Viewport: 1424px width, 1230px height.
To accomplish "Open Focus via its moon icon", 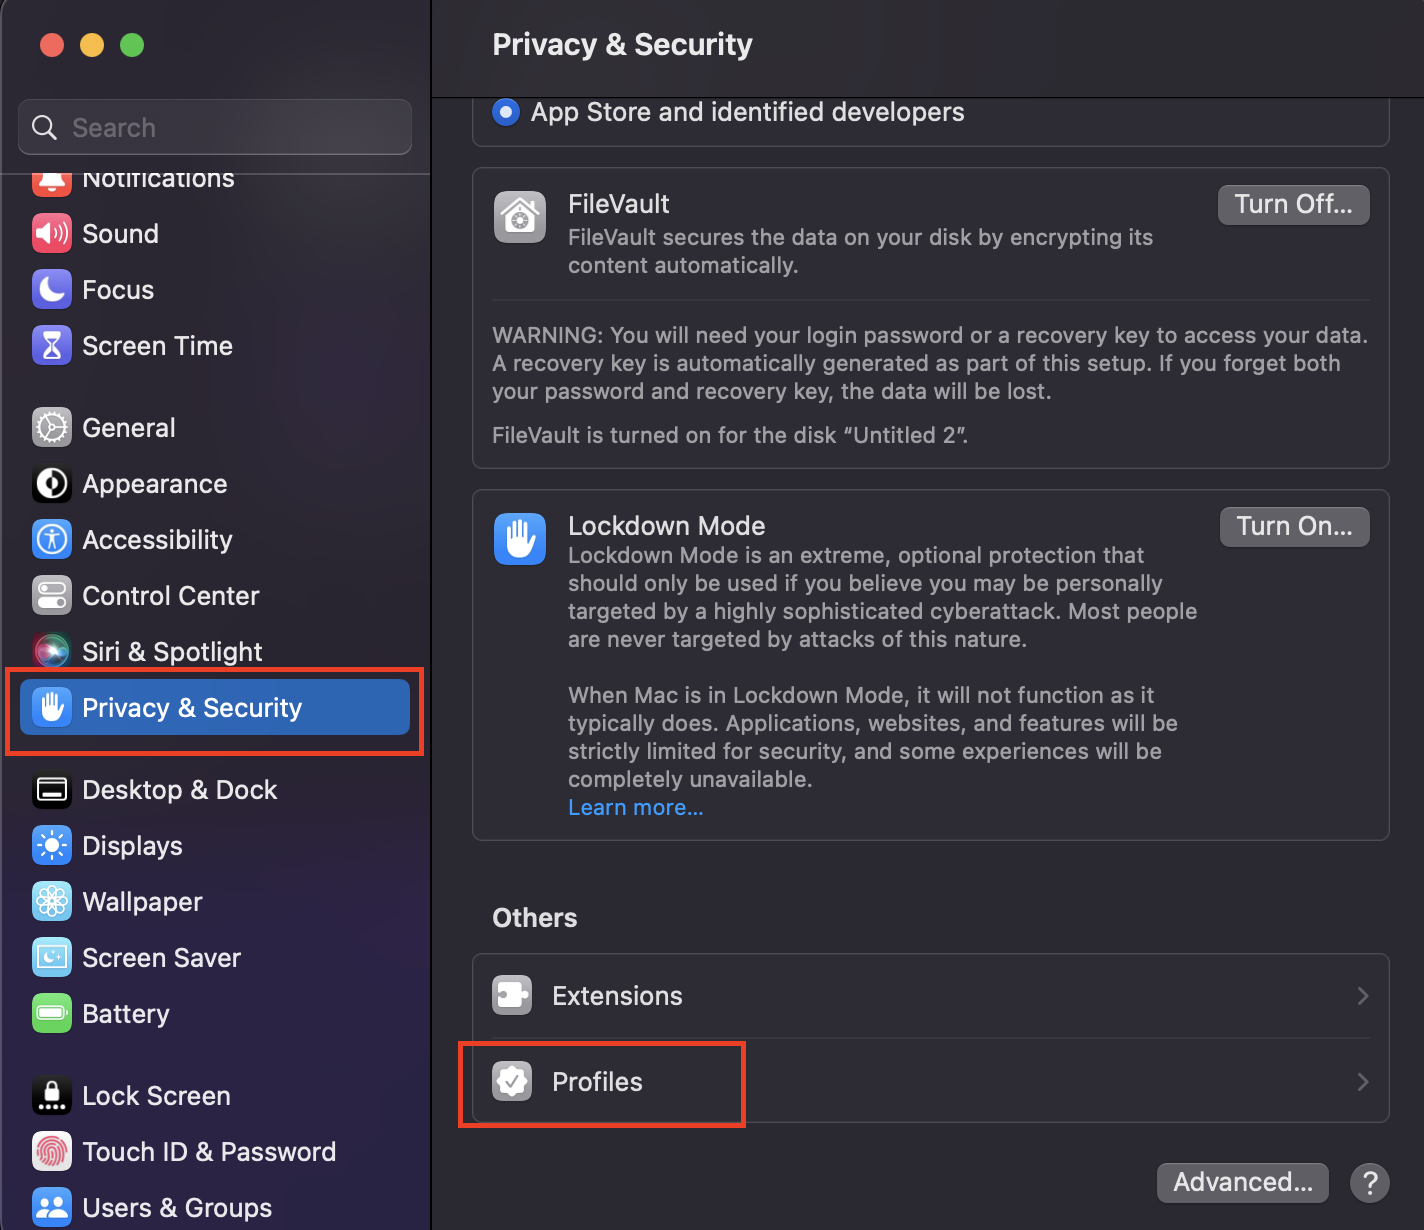I will [52, 289].
